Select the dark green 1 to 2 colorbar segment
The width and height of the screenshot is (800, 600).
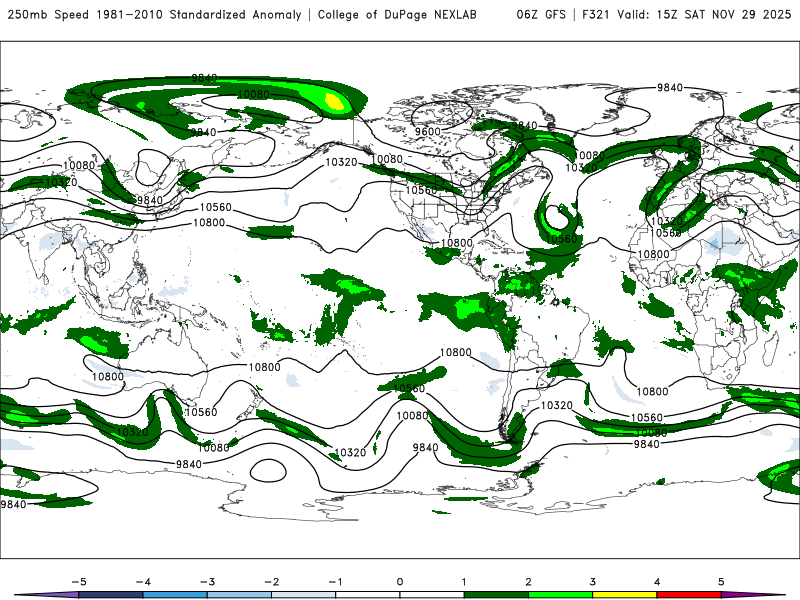pyautogui.click(x=496, y=595)
